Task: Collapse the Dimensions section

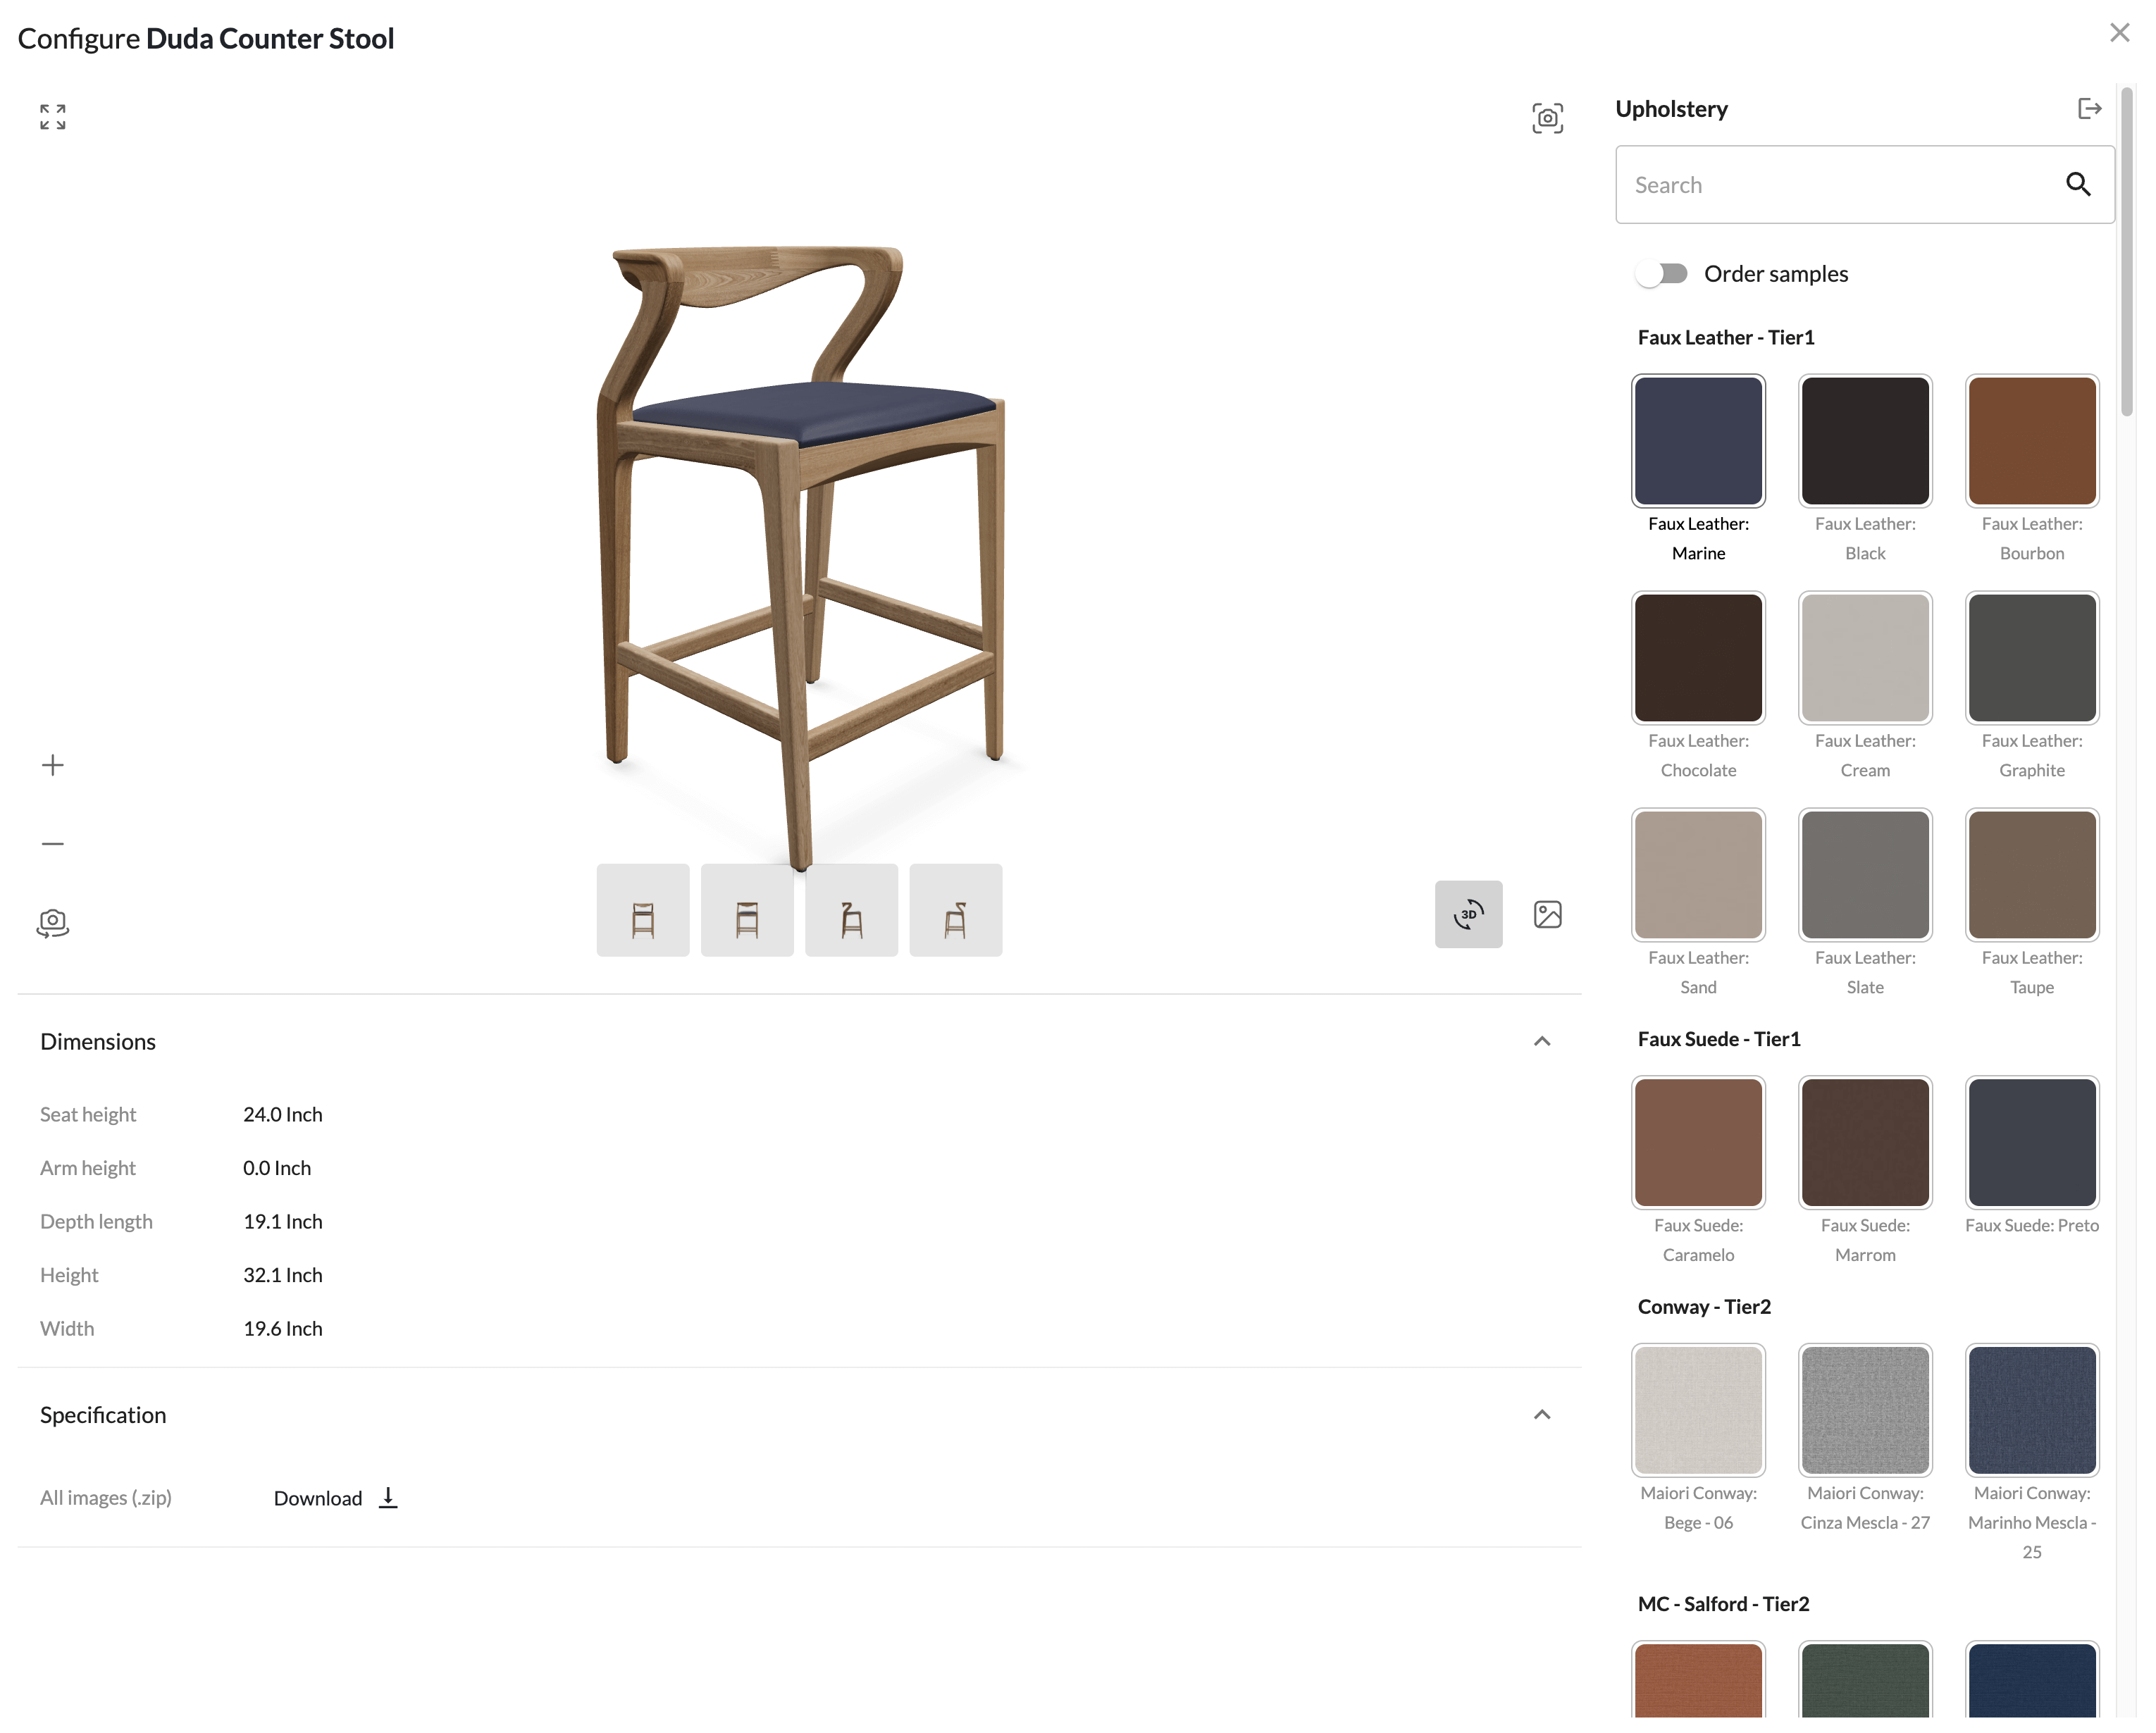Action: (x=1541, y=1041)
